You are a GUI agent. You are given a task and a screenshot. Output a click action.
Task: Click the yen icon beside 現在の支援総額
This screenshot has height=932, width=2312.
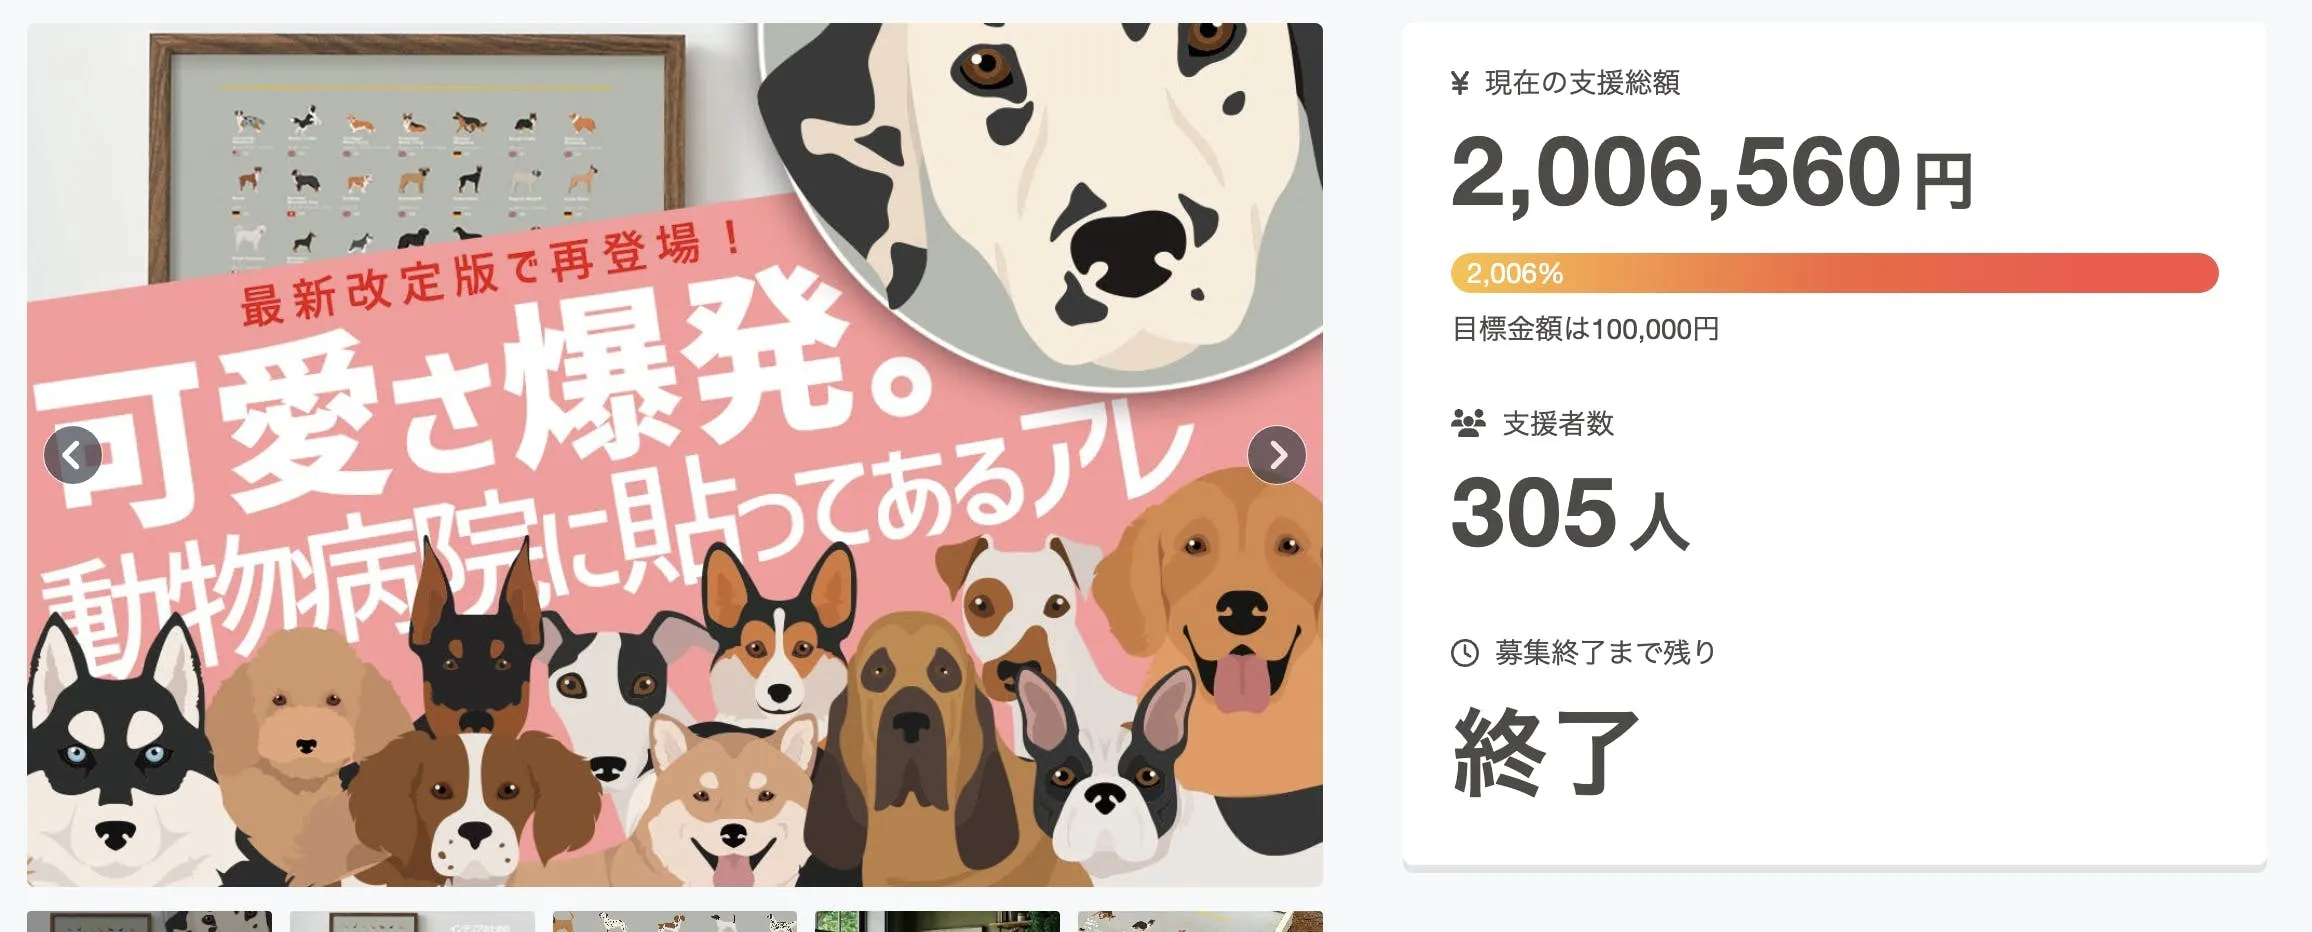coord(1460,83)
